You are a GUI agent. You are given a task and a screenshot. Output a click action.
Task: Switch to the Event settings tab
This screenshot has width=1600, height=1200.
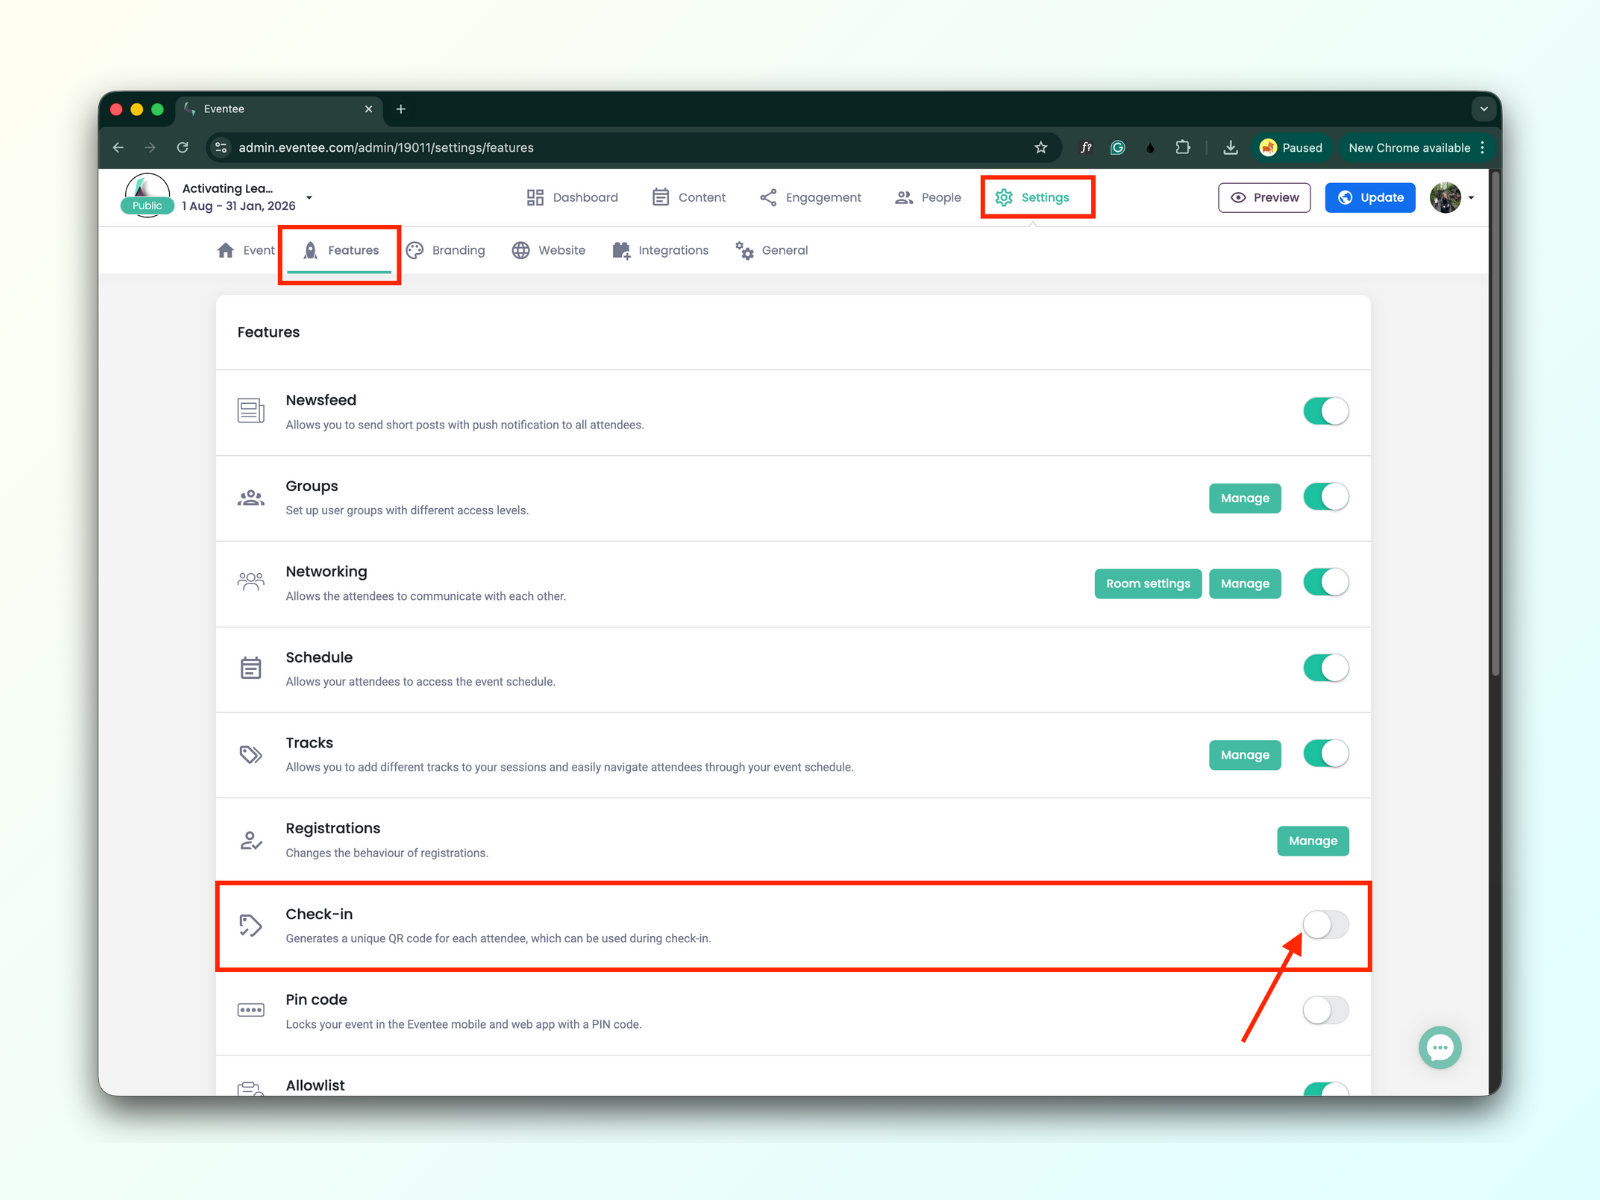(x=246, y=251)
